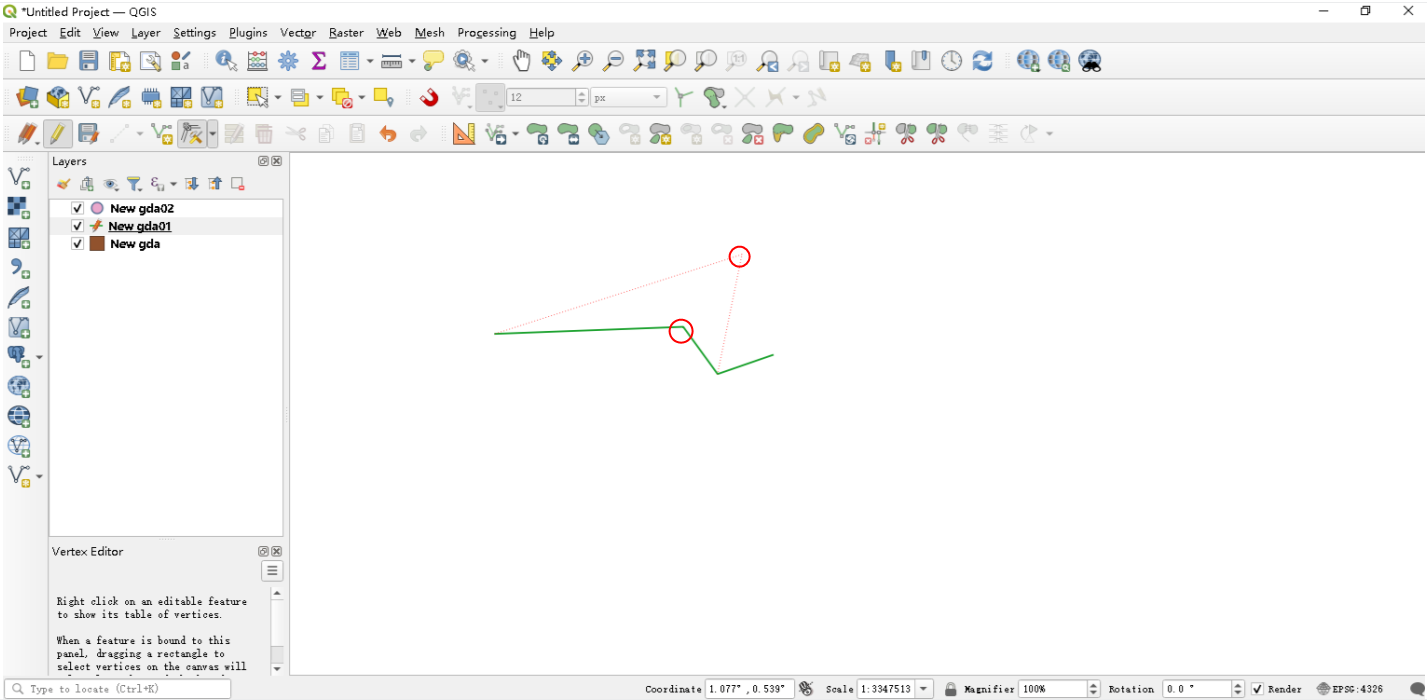Image resolution: width=1427 pixels, height=700 pixels.
Task: Open the attribute table icon
Action: tap(349, 61)
